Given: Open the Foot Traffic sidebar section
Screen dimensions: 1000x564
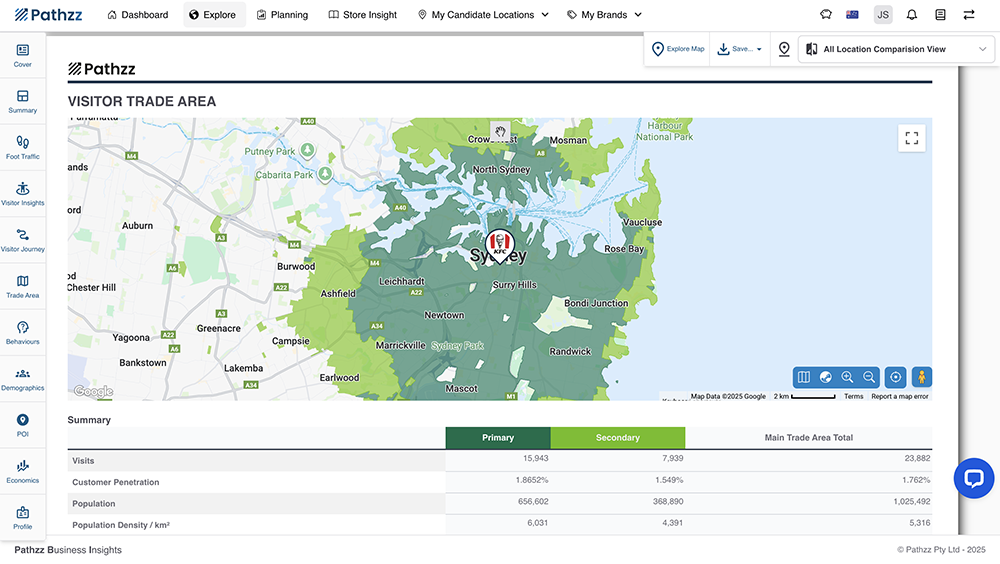Looking at the screenshot, I should click(22, 148).
